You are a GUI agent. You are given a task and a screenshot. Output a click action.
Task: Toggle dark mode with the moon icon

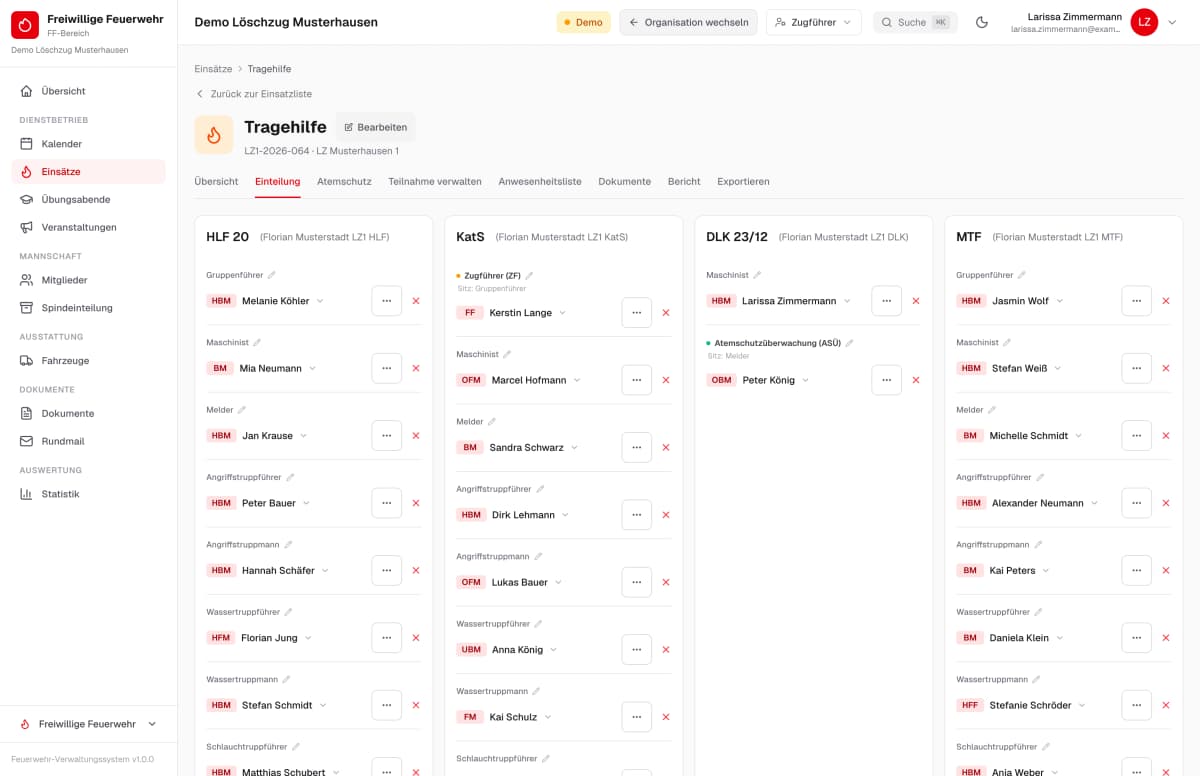(982, 22)
